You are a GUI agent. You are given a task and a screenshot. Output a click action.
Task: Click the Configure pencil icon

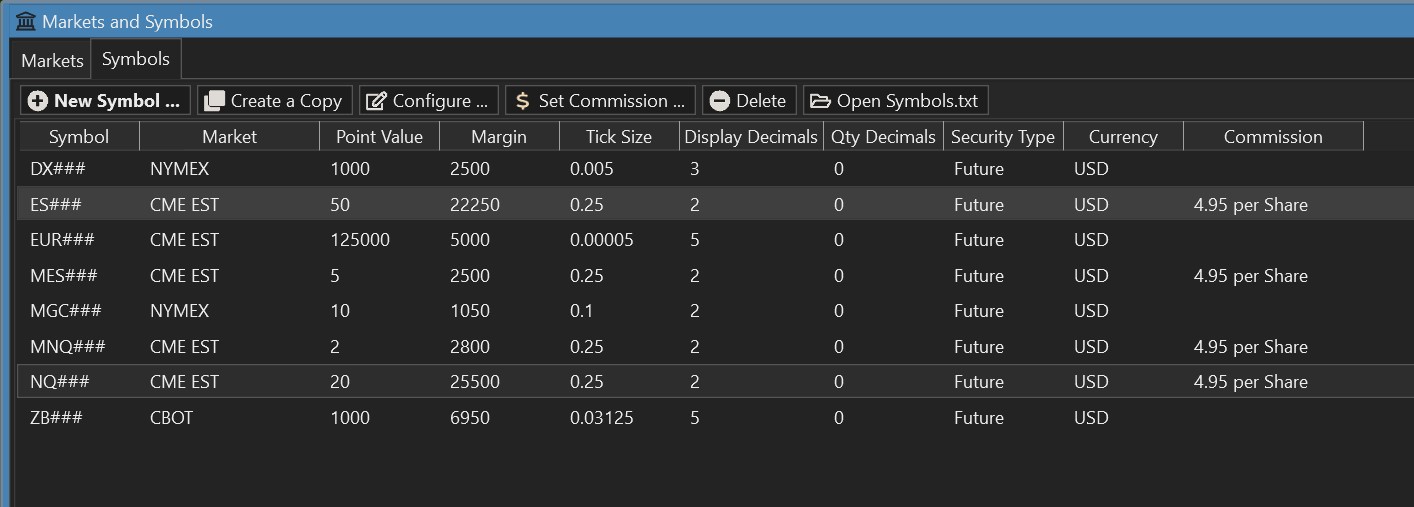377,101
